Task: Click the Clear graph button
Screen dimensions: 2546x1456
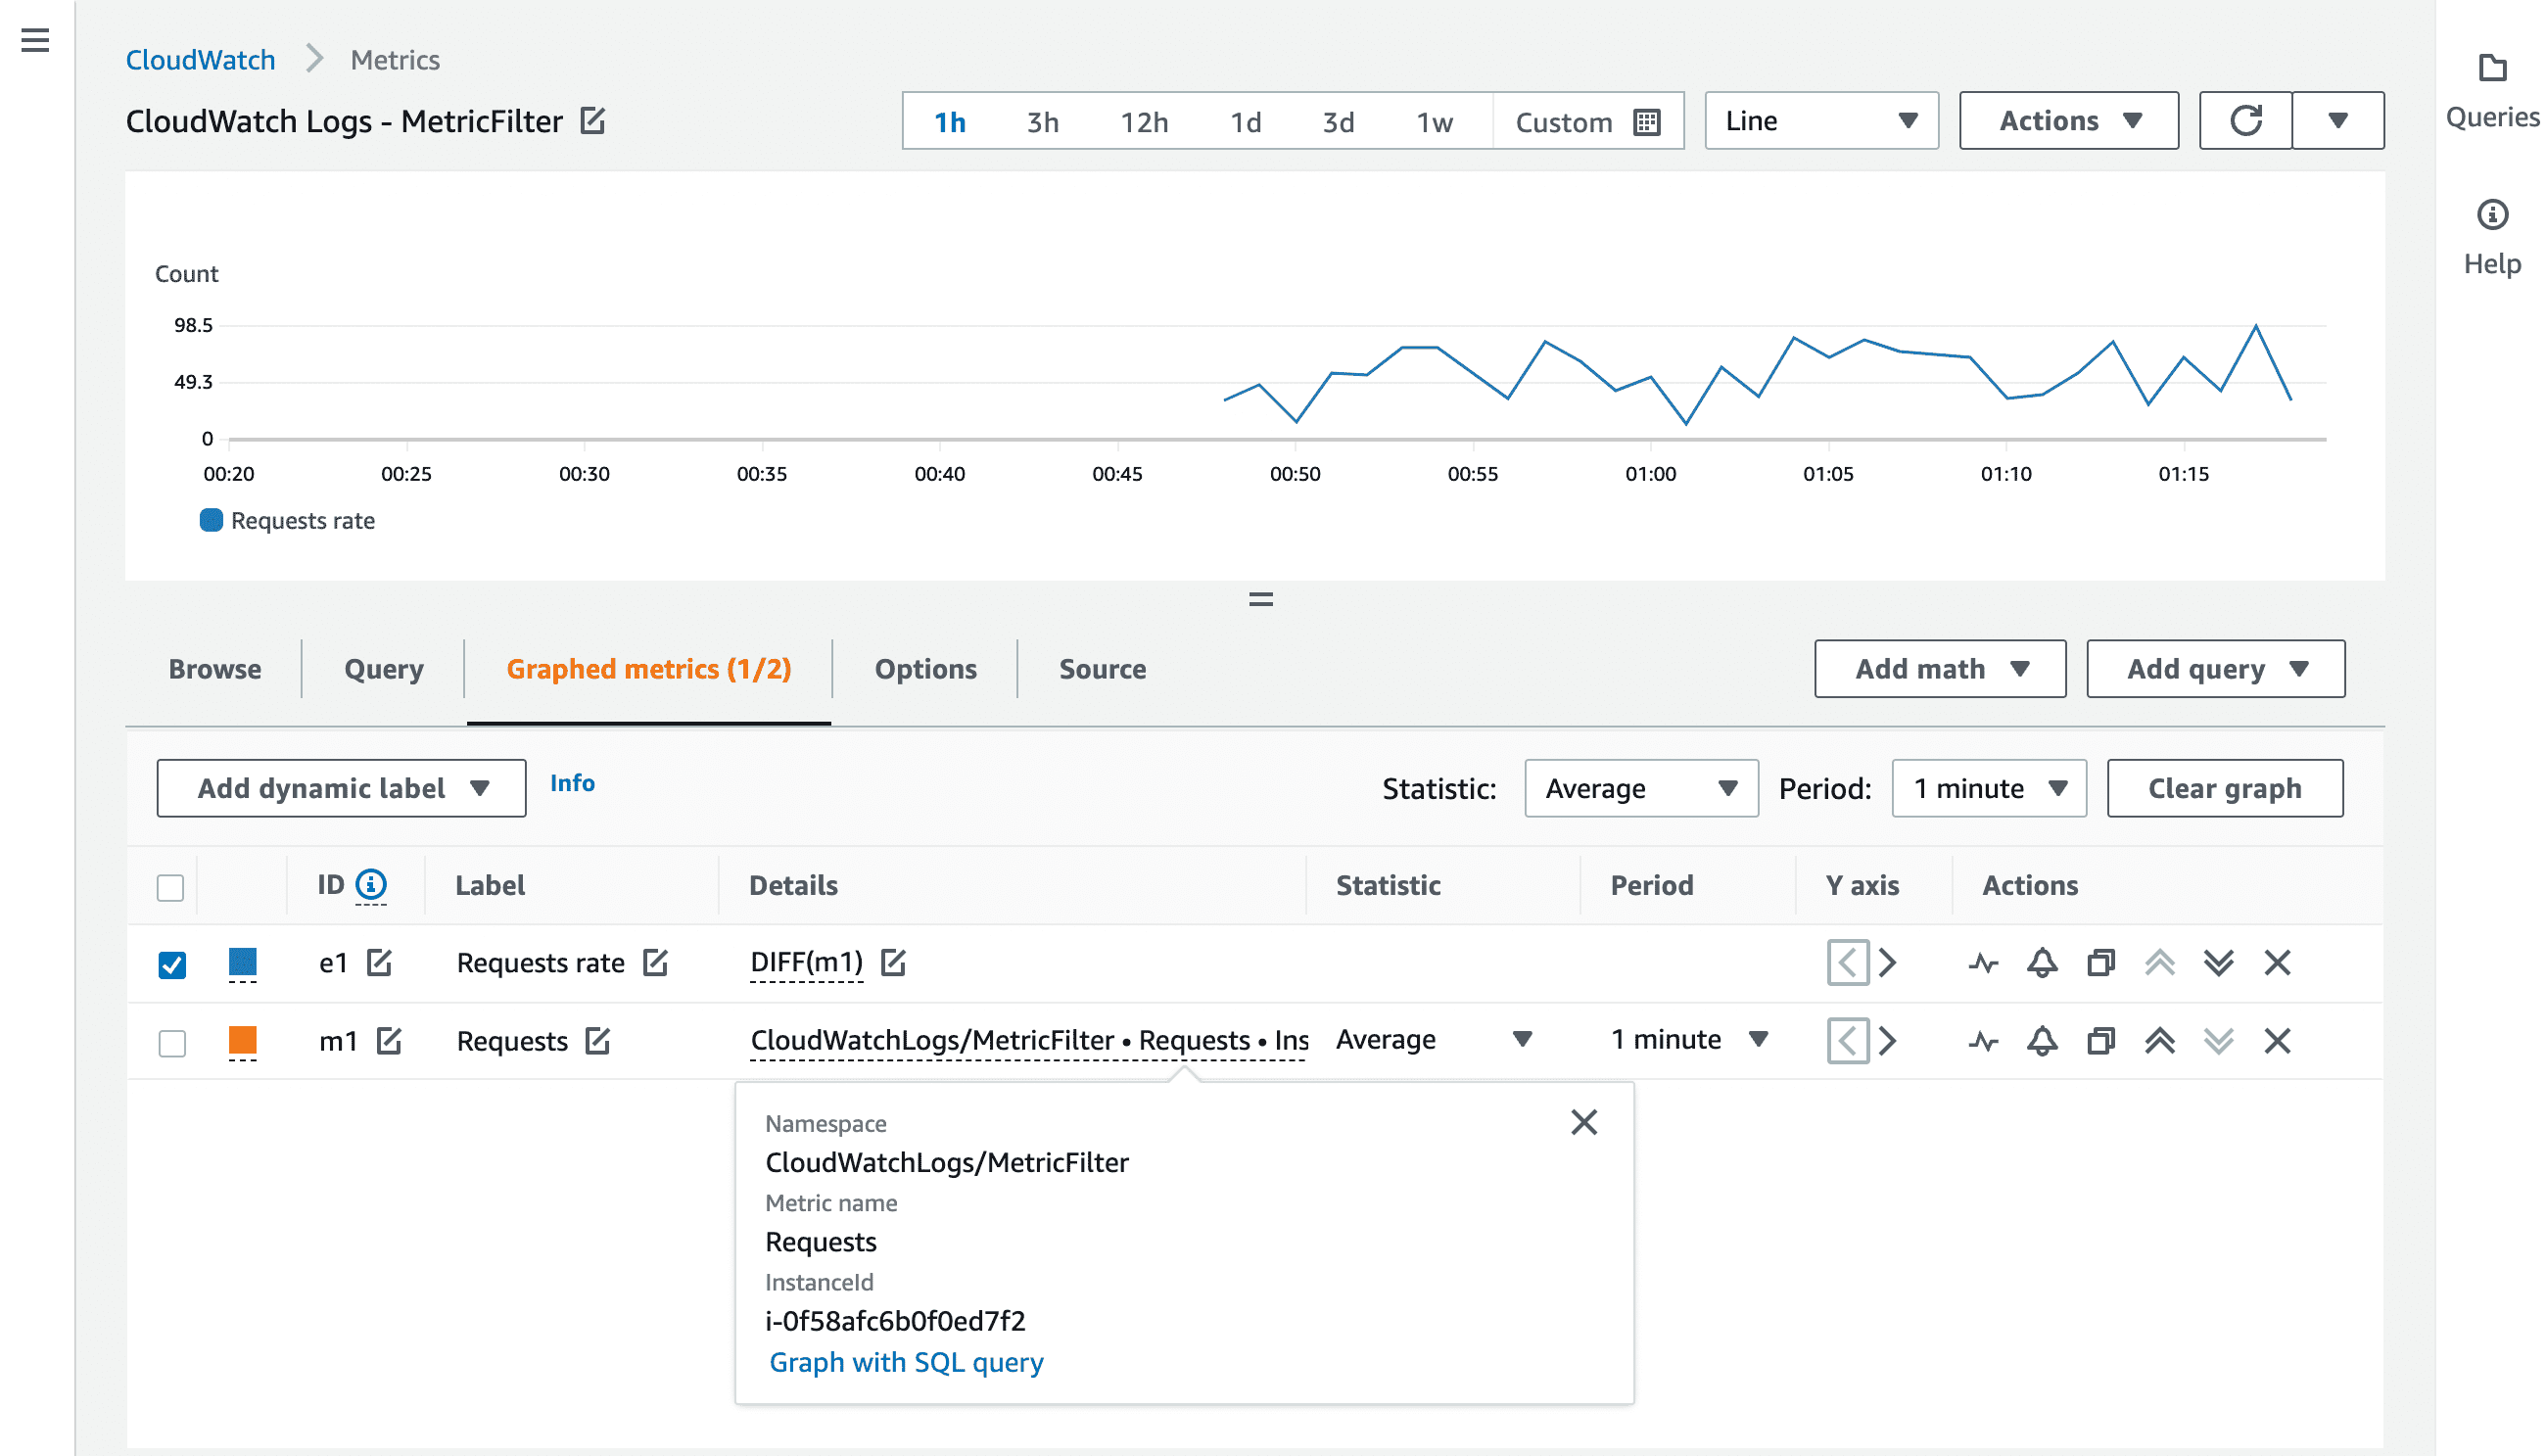Action: tap(2225, 788)
